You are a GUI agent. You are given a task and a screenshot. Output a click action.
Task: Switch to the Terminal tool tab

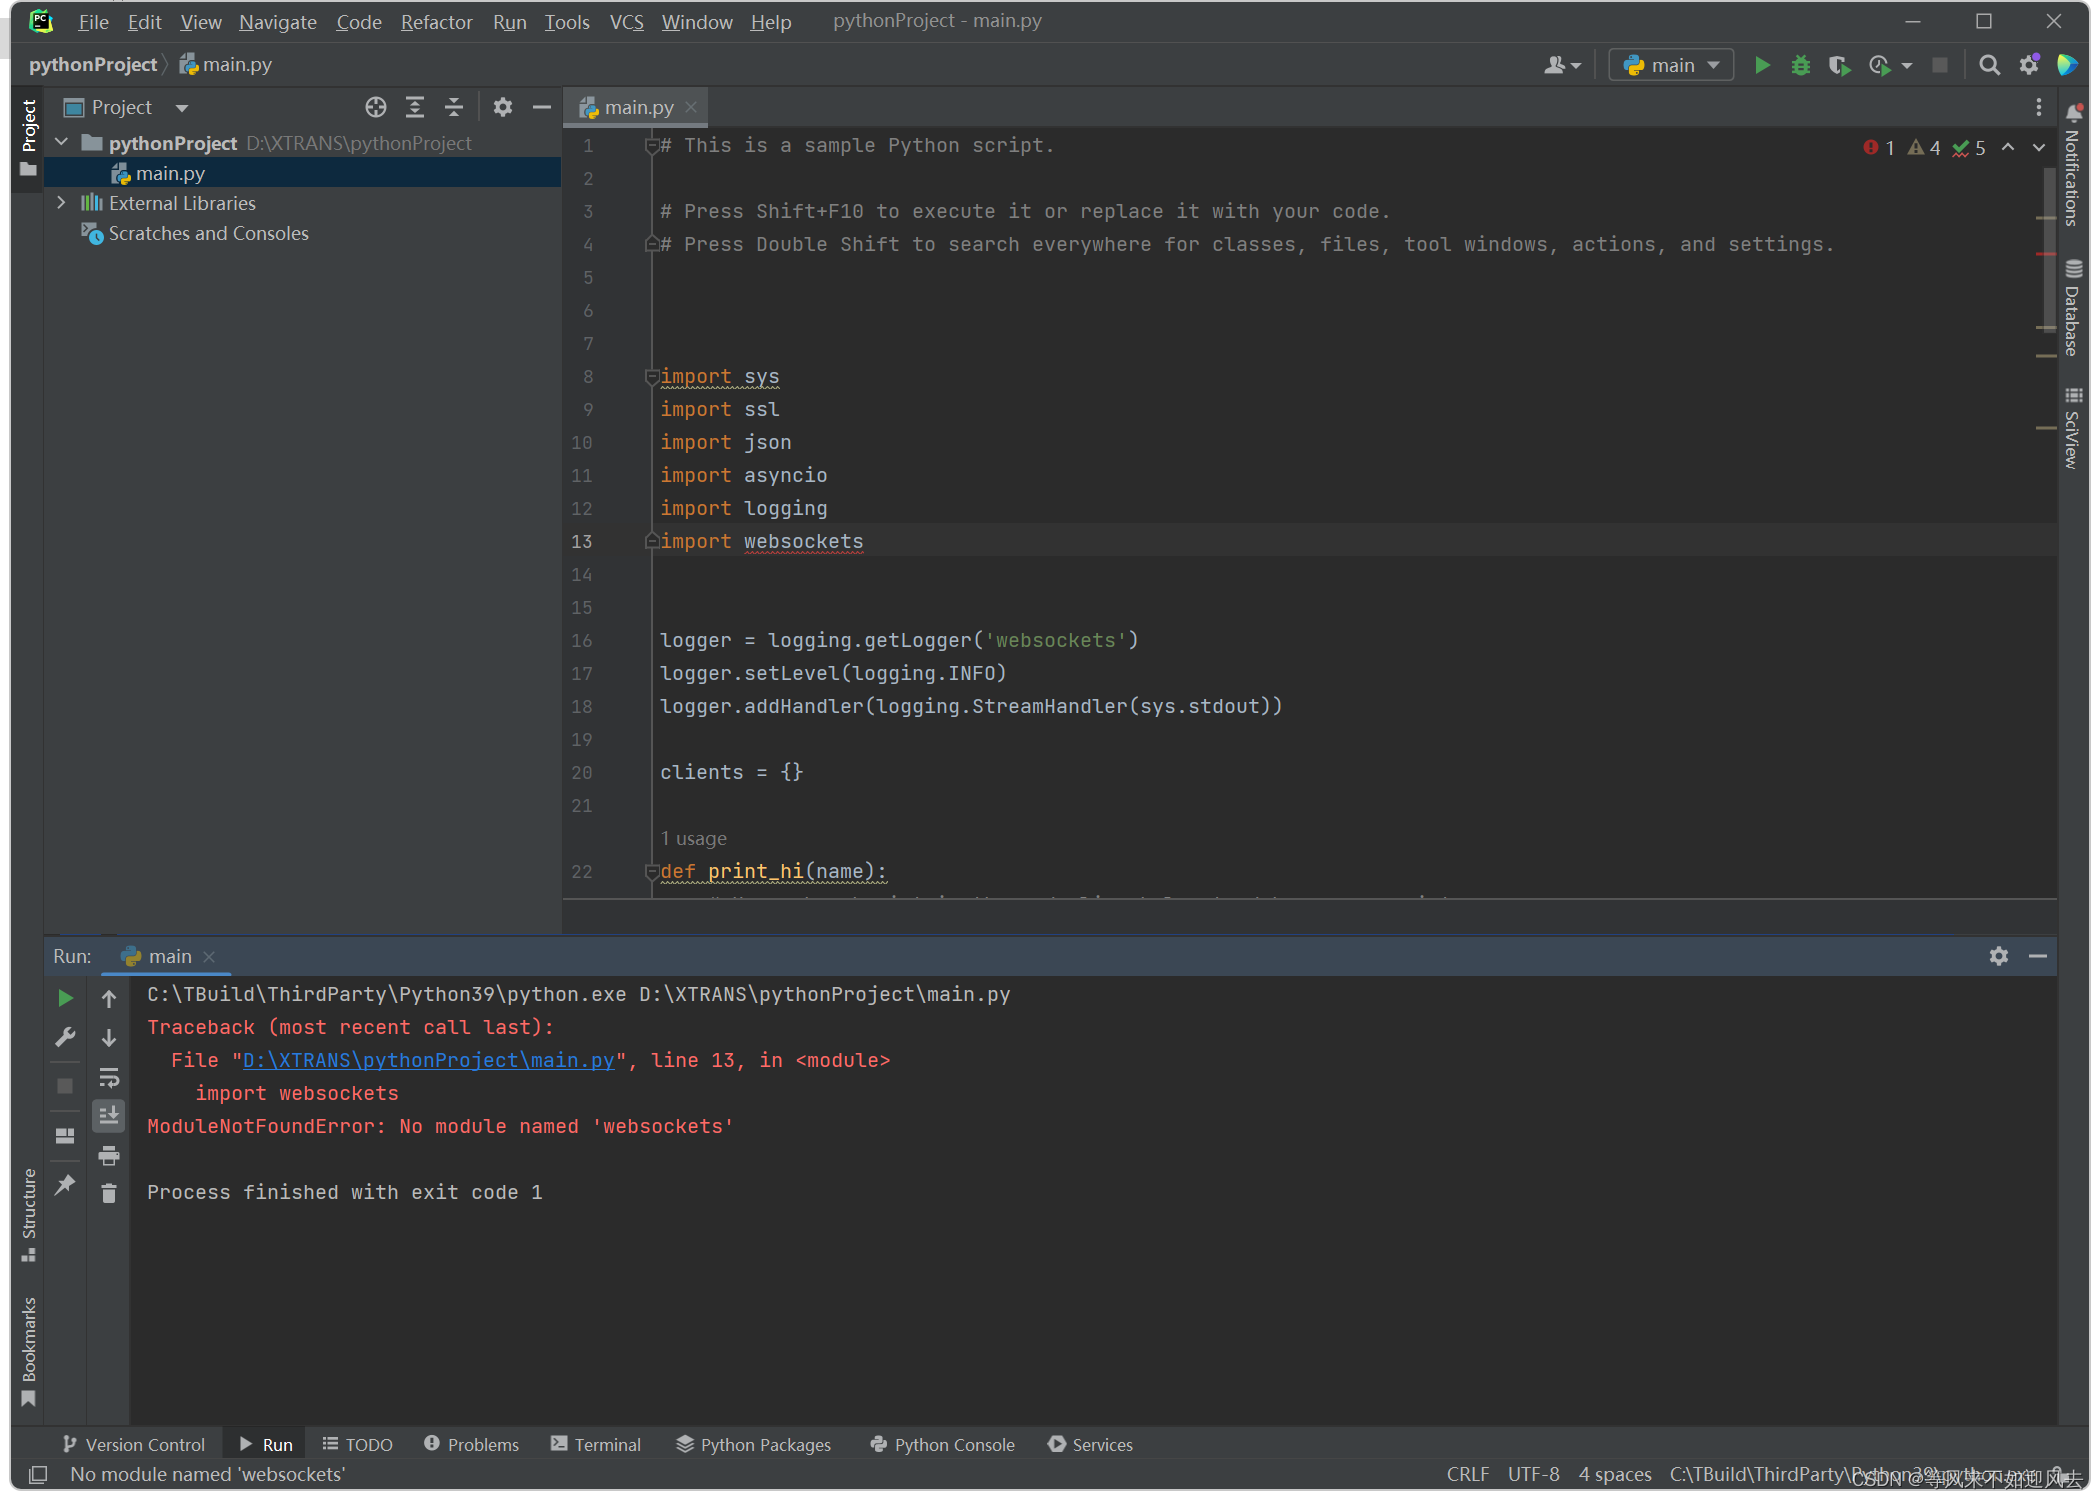(x=595, y=1444)
